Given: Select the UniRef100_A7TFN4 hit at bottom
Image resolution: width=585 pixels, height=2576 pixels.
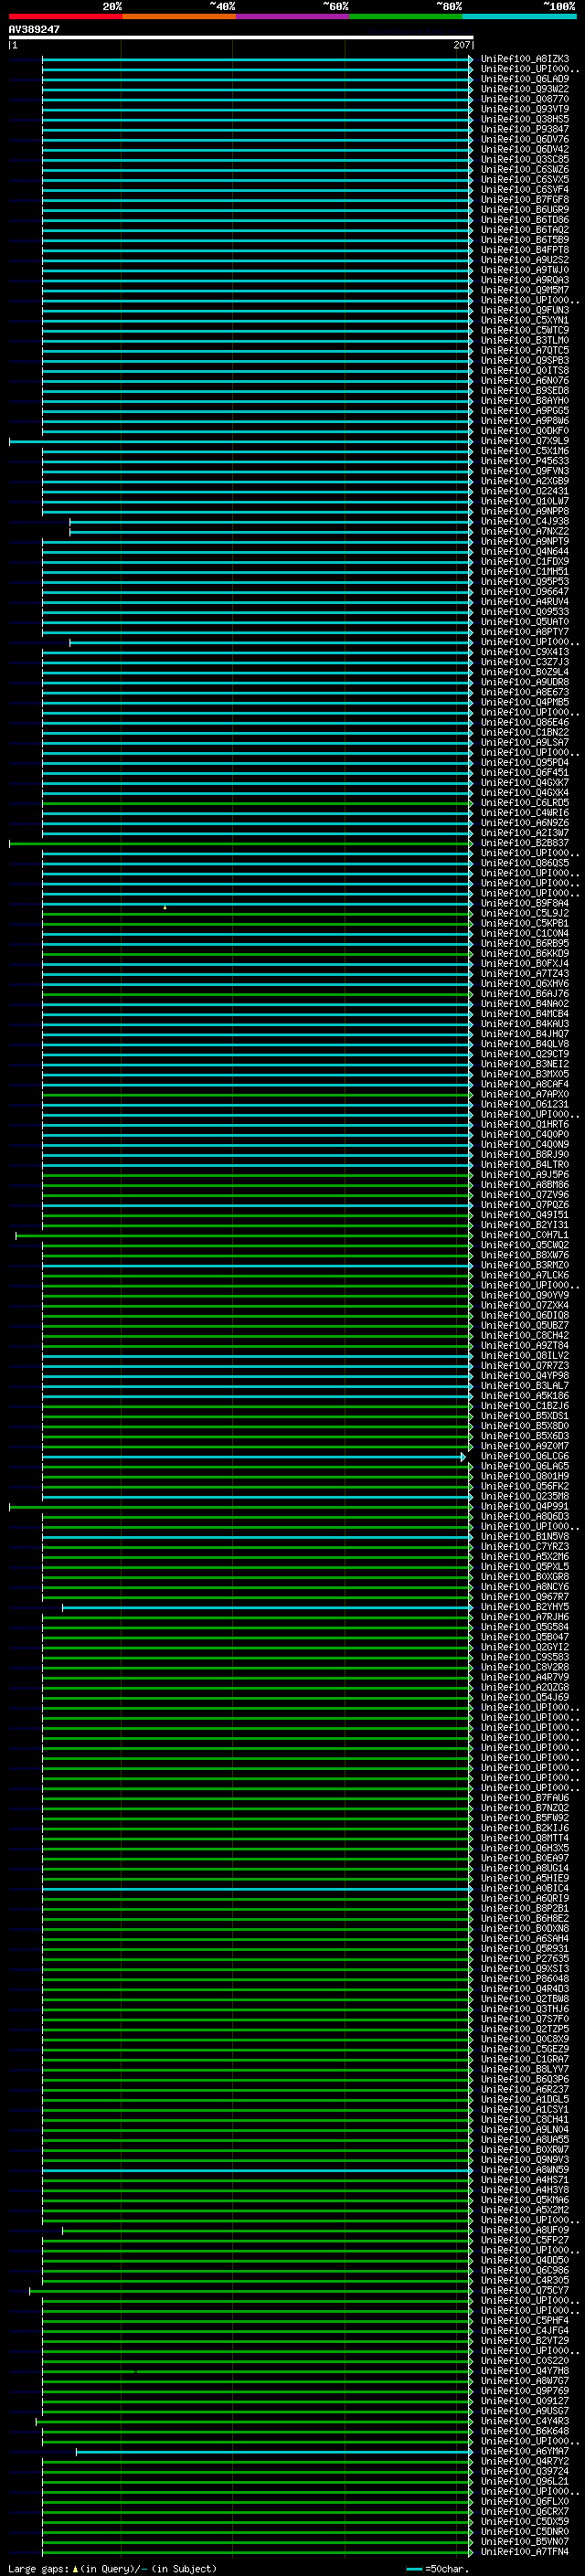Looking at the screenshot, I should (x=524, y=2551).
